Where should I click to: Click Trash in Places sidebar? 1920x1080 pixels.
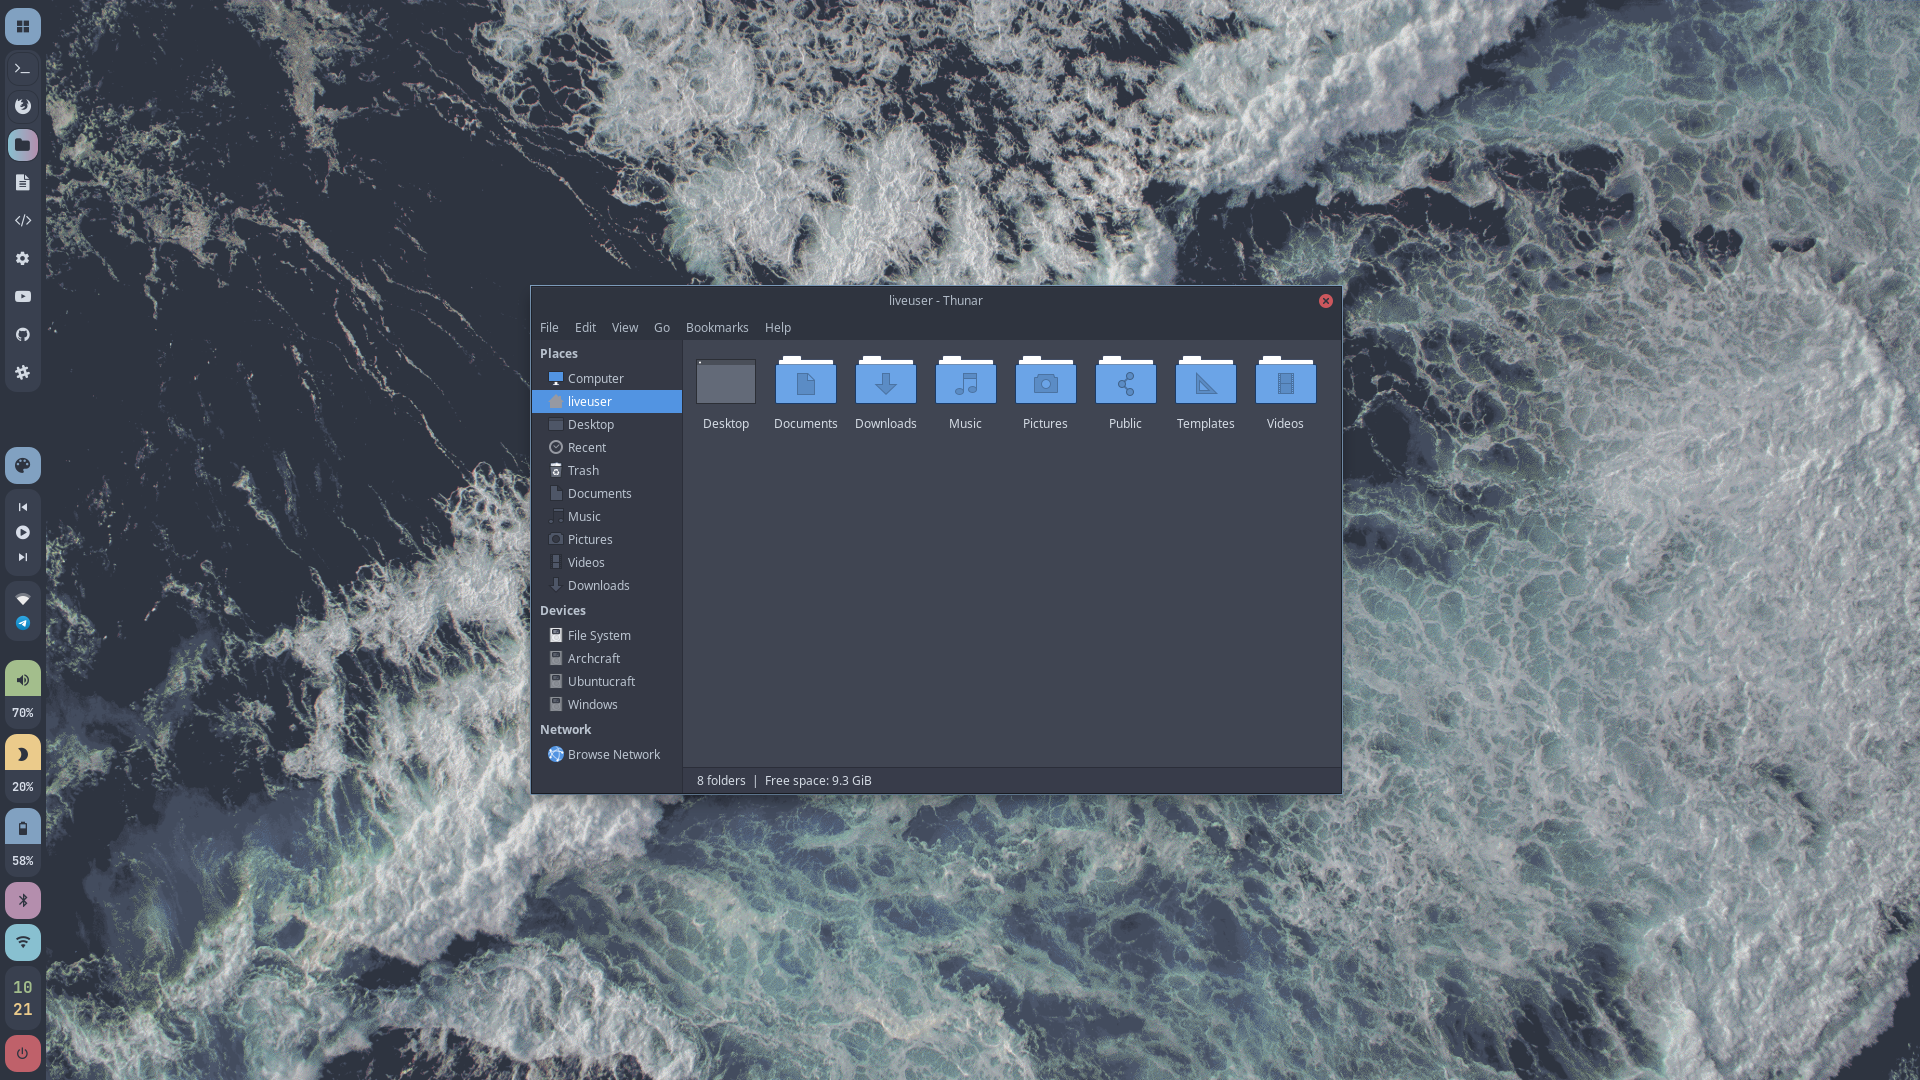coord(583,471)
